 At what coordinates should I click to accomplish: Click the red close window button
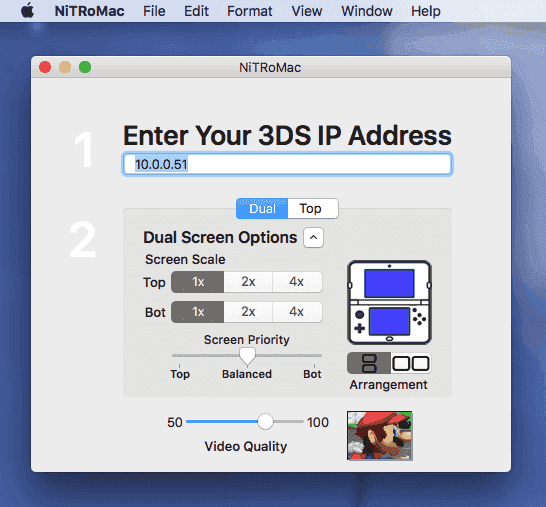pos(45,67)
